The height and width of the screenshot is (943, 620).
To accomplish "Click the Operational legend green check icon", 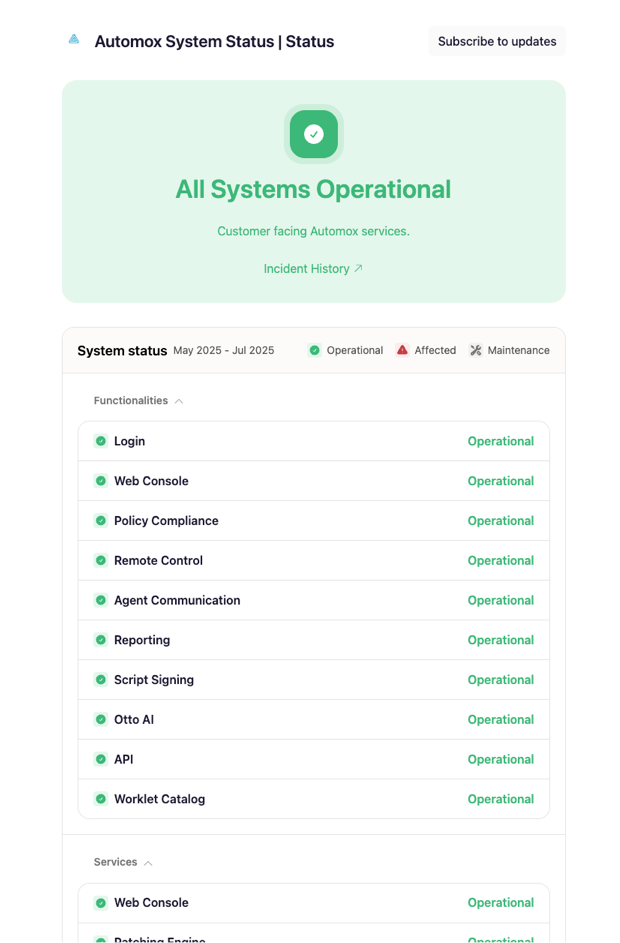I will coord(314,350).
